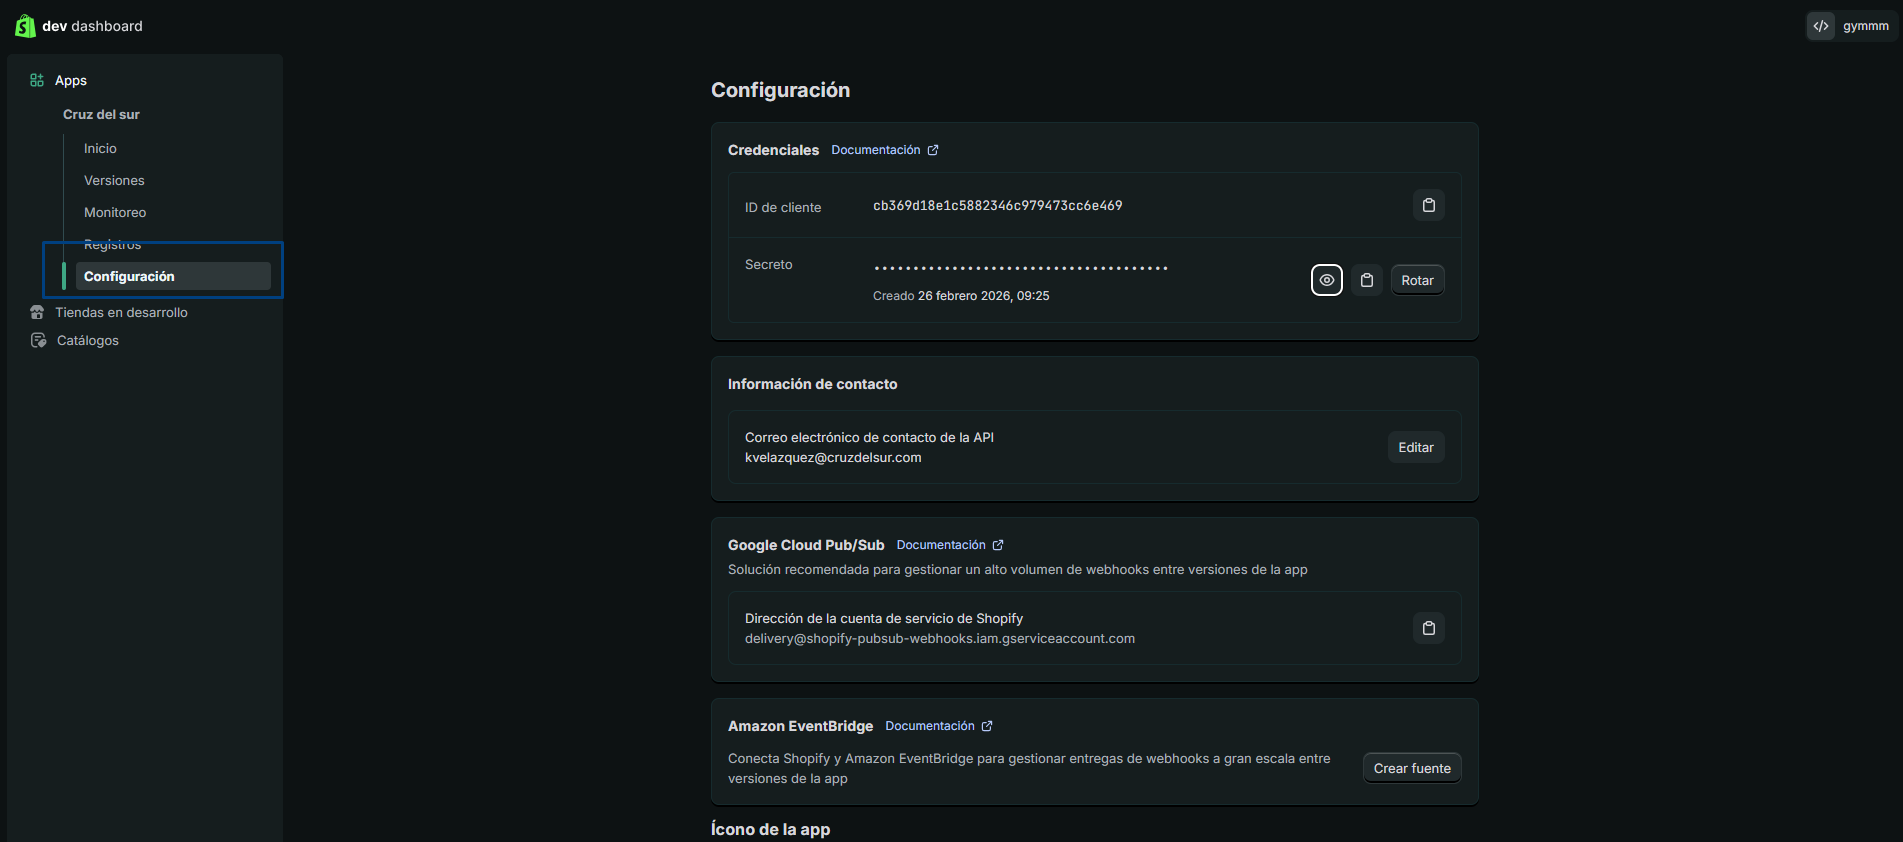The height and width of the screenshot is (842, 1903).
Task: Click the Ícono de la app heading
Action: point(770,829)
